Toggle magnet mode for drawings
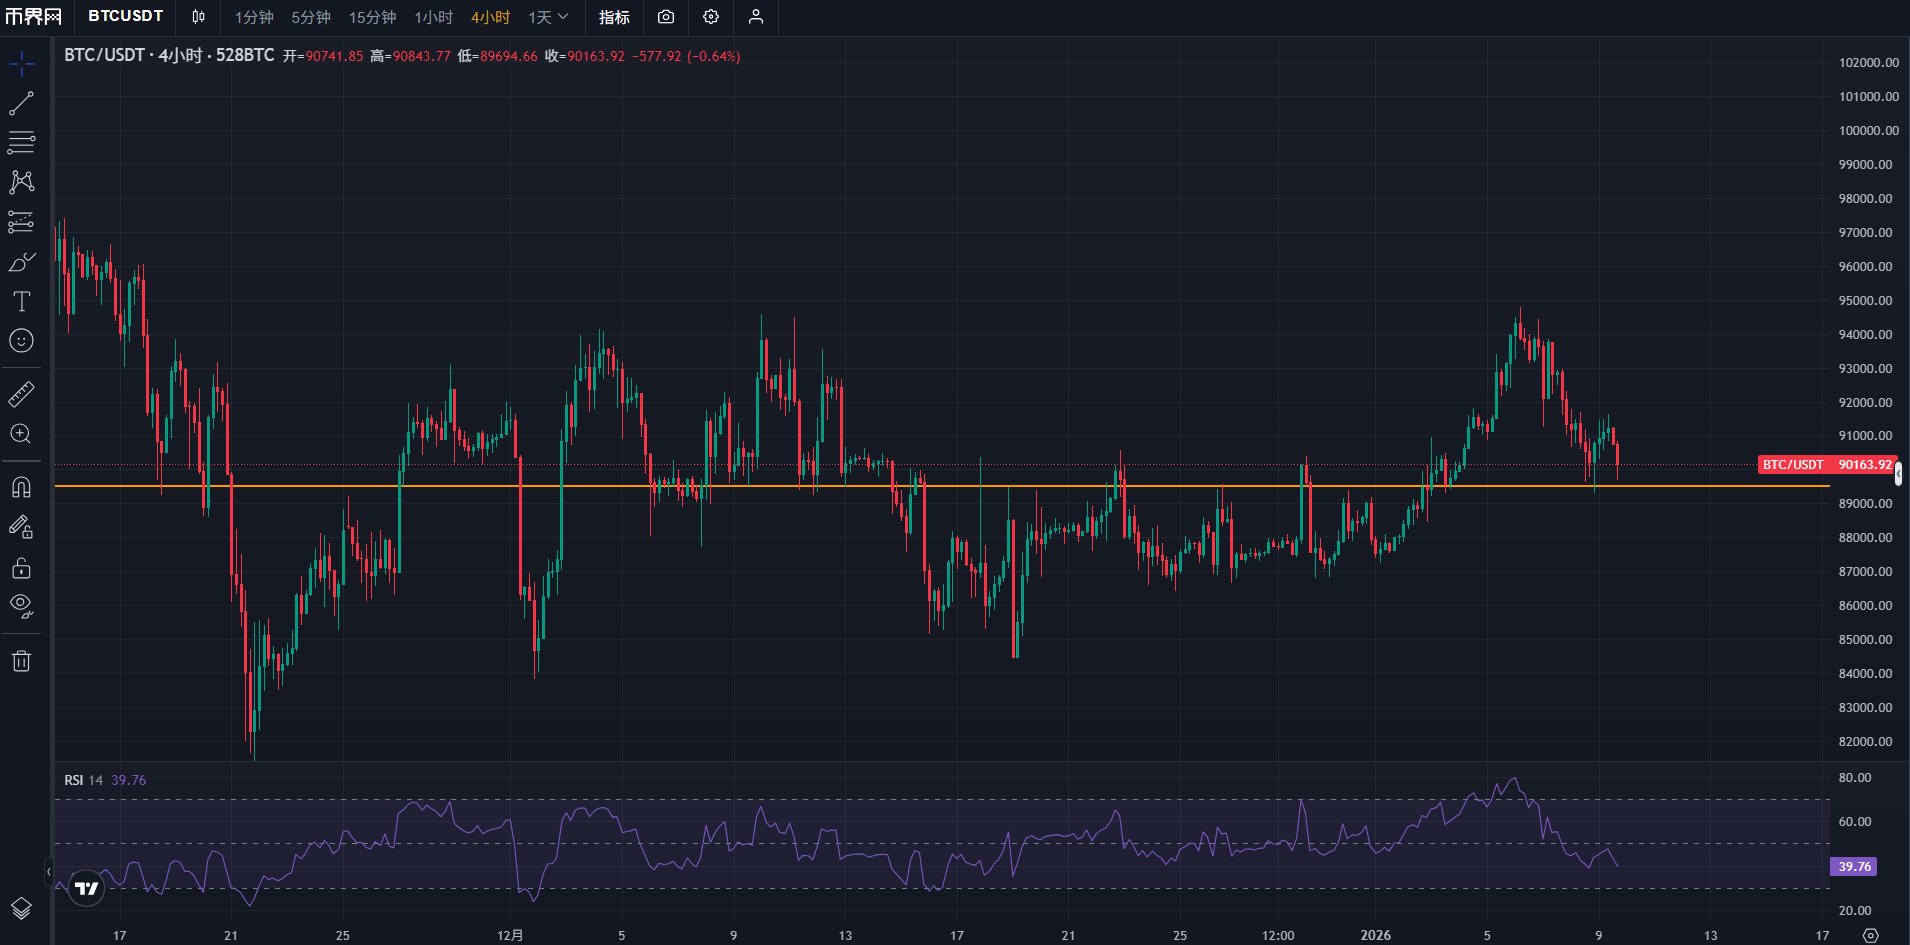Viewport: 1910px width, 945px height. (x=21, y=487)
